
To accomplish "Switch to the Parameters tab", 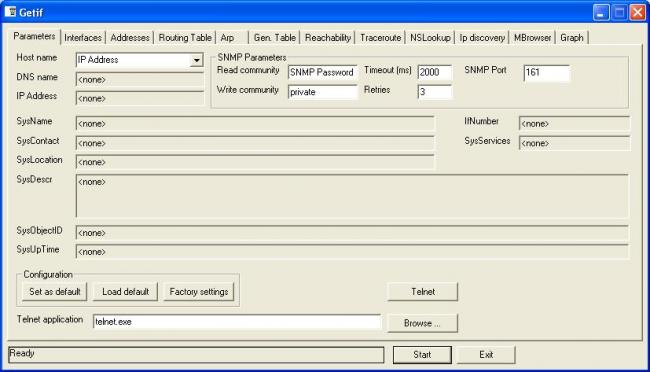I will point(34,36).
